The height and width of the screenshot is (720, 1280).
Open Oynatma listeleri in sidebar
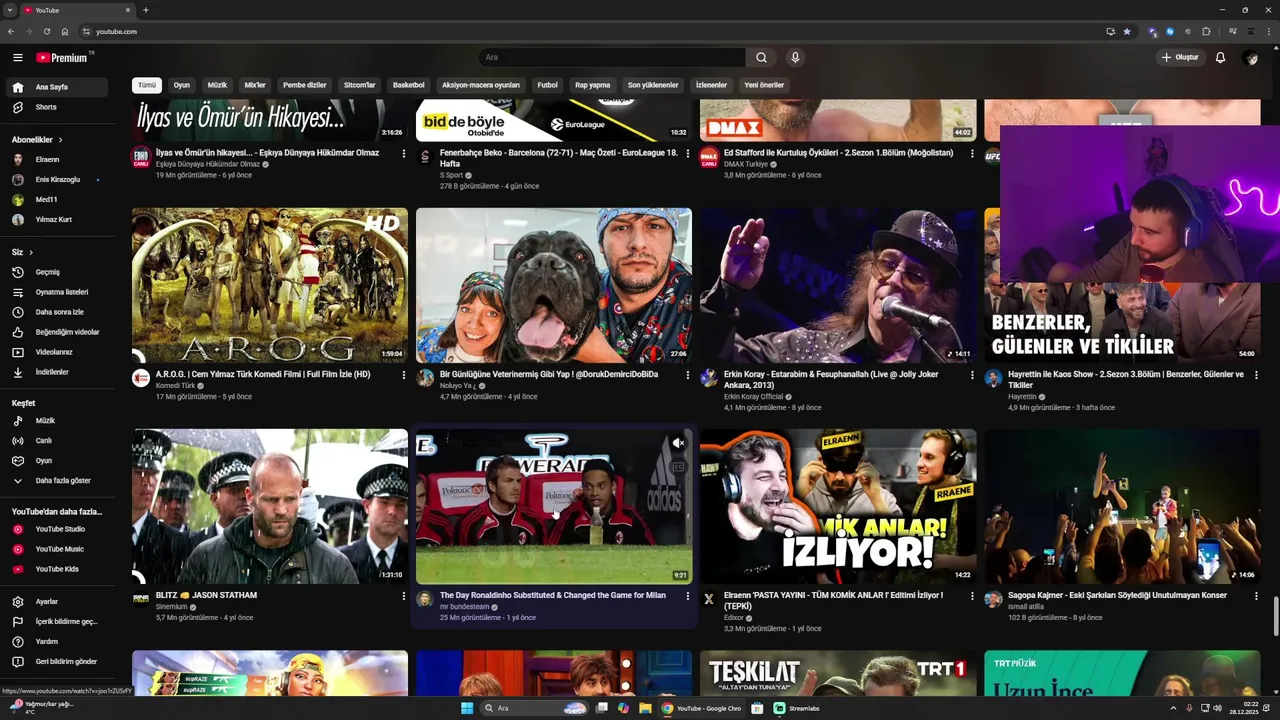click(57, 292)
